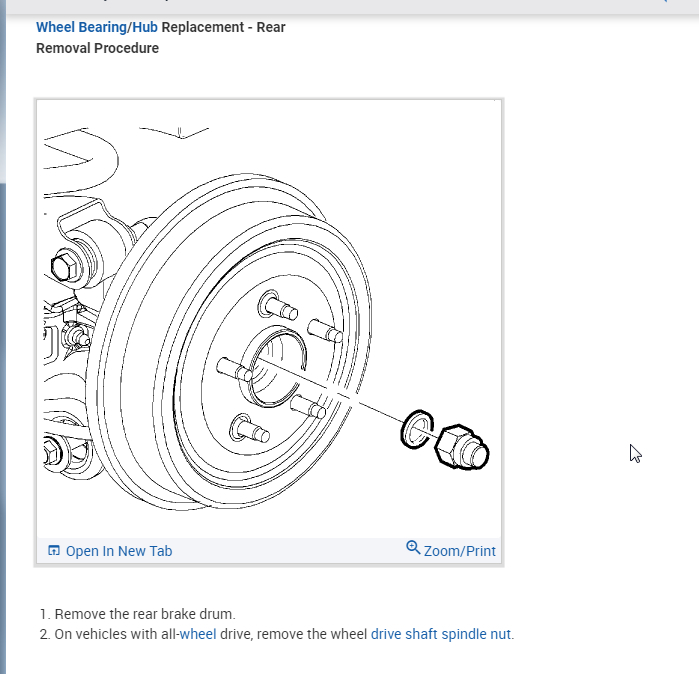
Task: Click the Open In New Tab link
Action: click(x=119, y=551)
